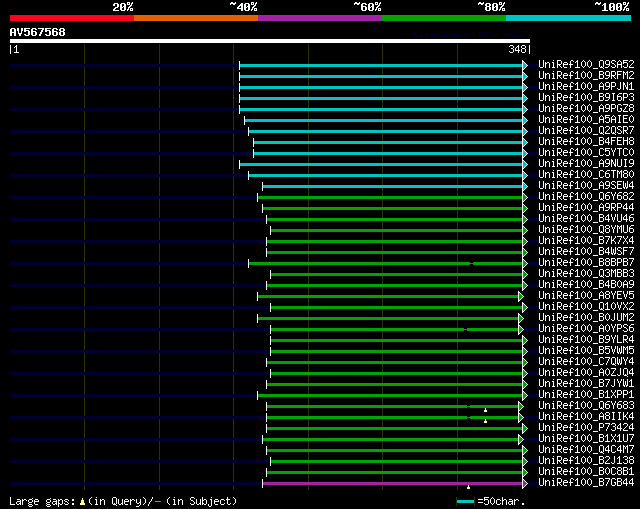This screenshot has height=509, width=640.
Task: Click the yellow query gap marker under Q6Y683 bar
Action: (485, 410)
